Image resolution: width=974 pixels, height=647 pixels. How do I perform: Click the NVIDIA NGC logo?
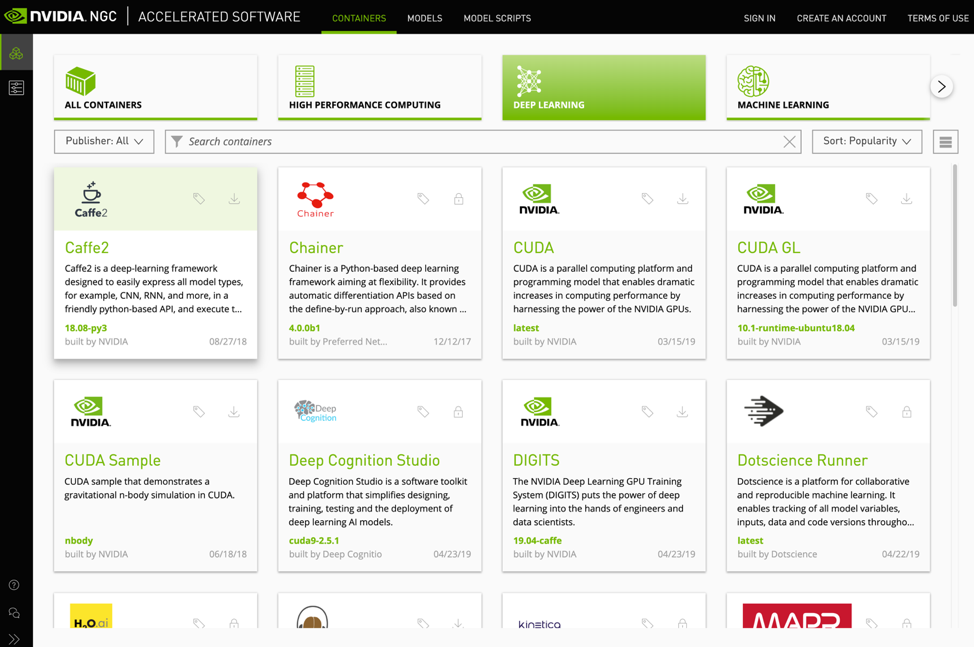point(60,16)
